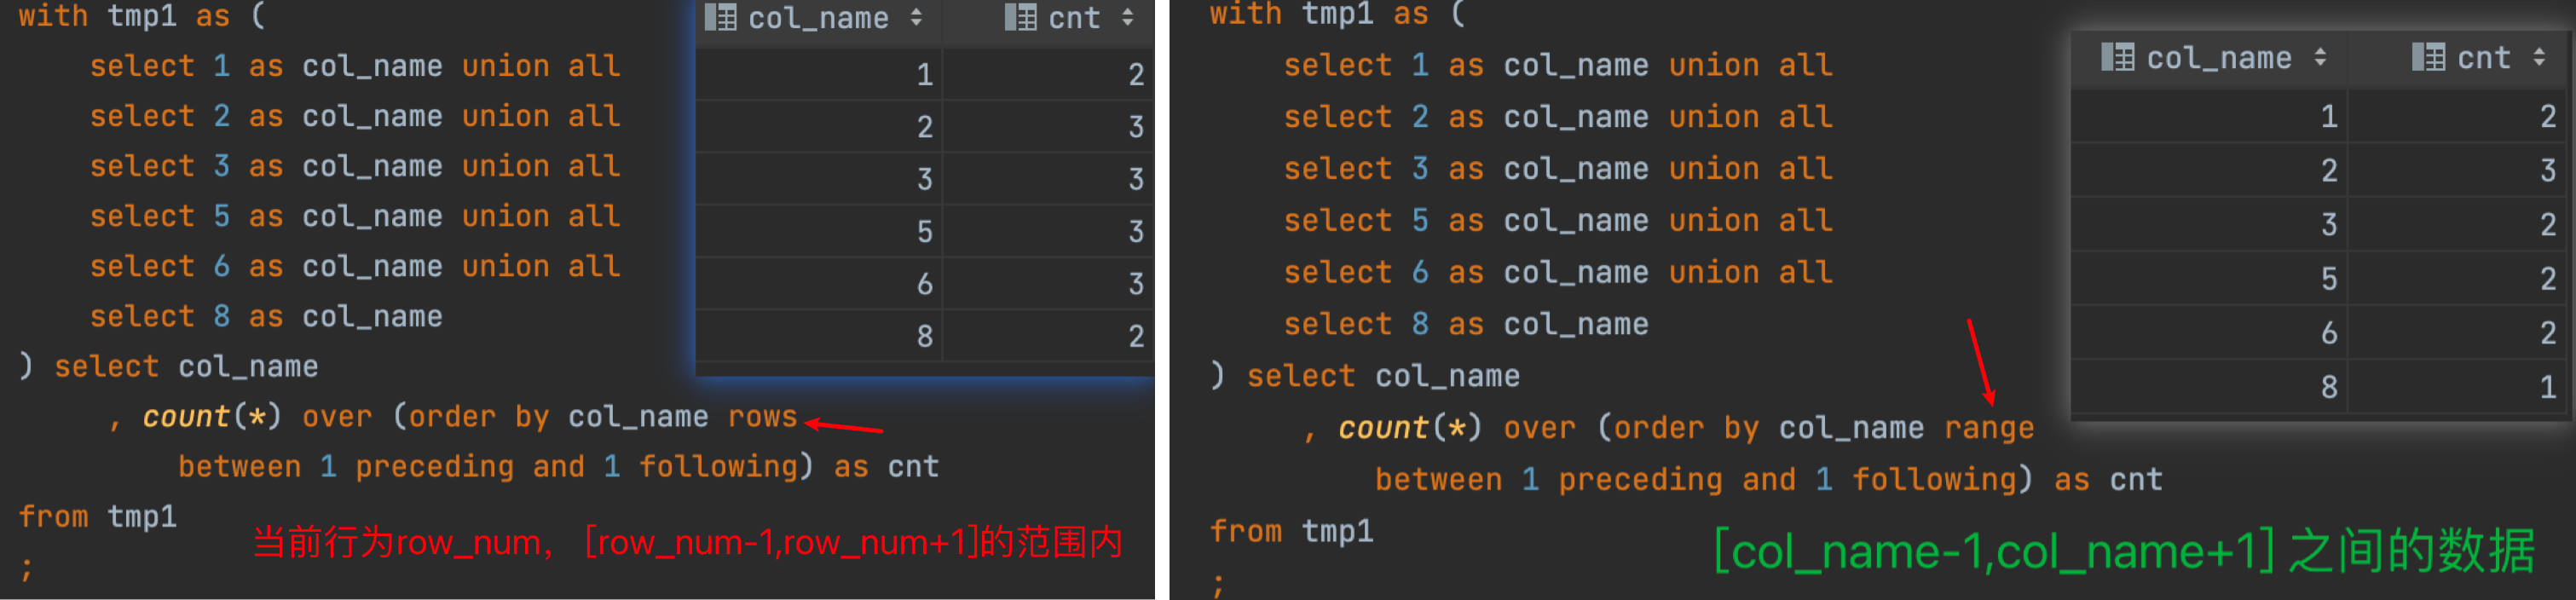Viewport: 2576px width, 600px height.
Task: Click the 'rows' keyword in the left query
Action: click(x=762, y=416)
